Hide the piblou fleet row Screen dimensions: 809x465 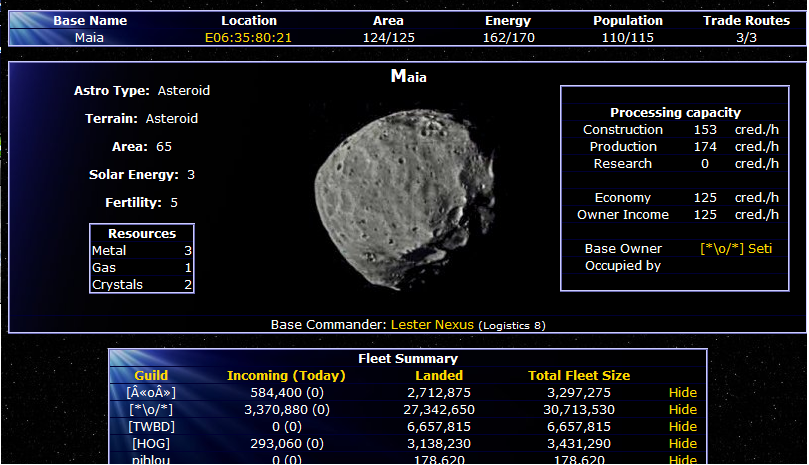click(x=683, y=459)
